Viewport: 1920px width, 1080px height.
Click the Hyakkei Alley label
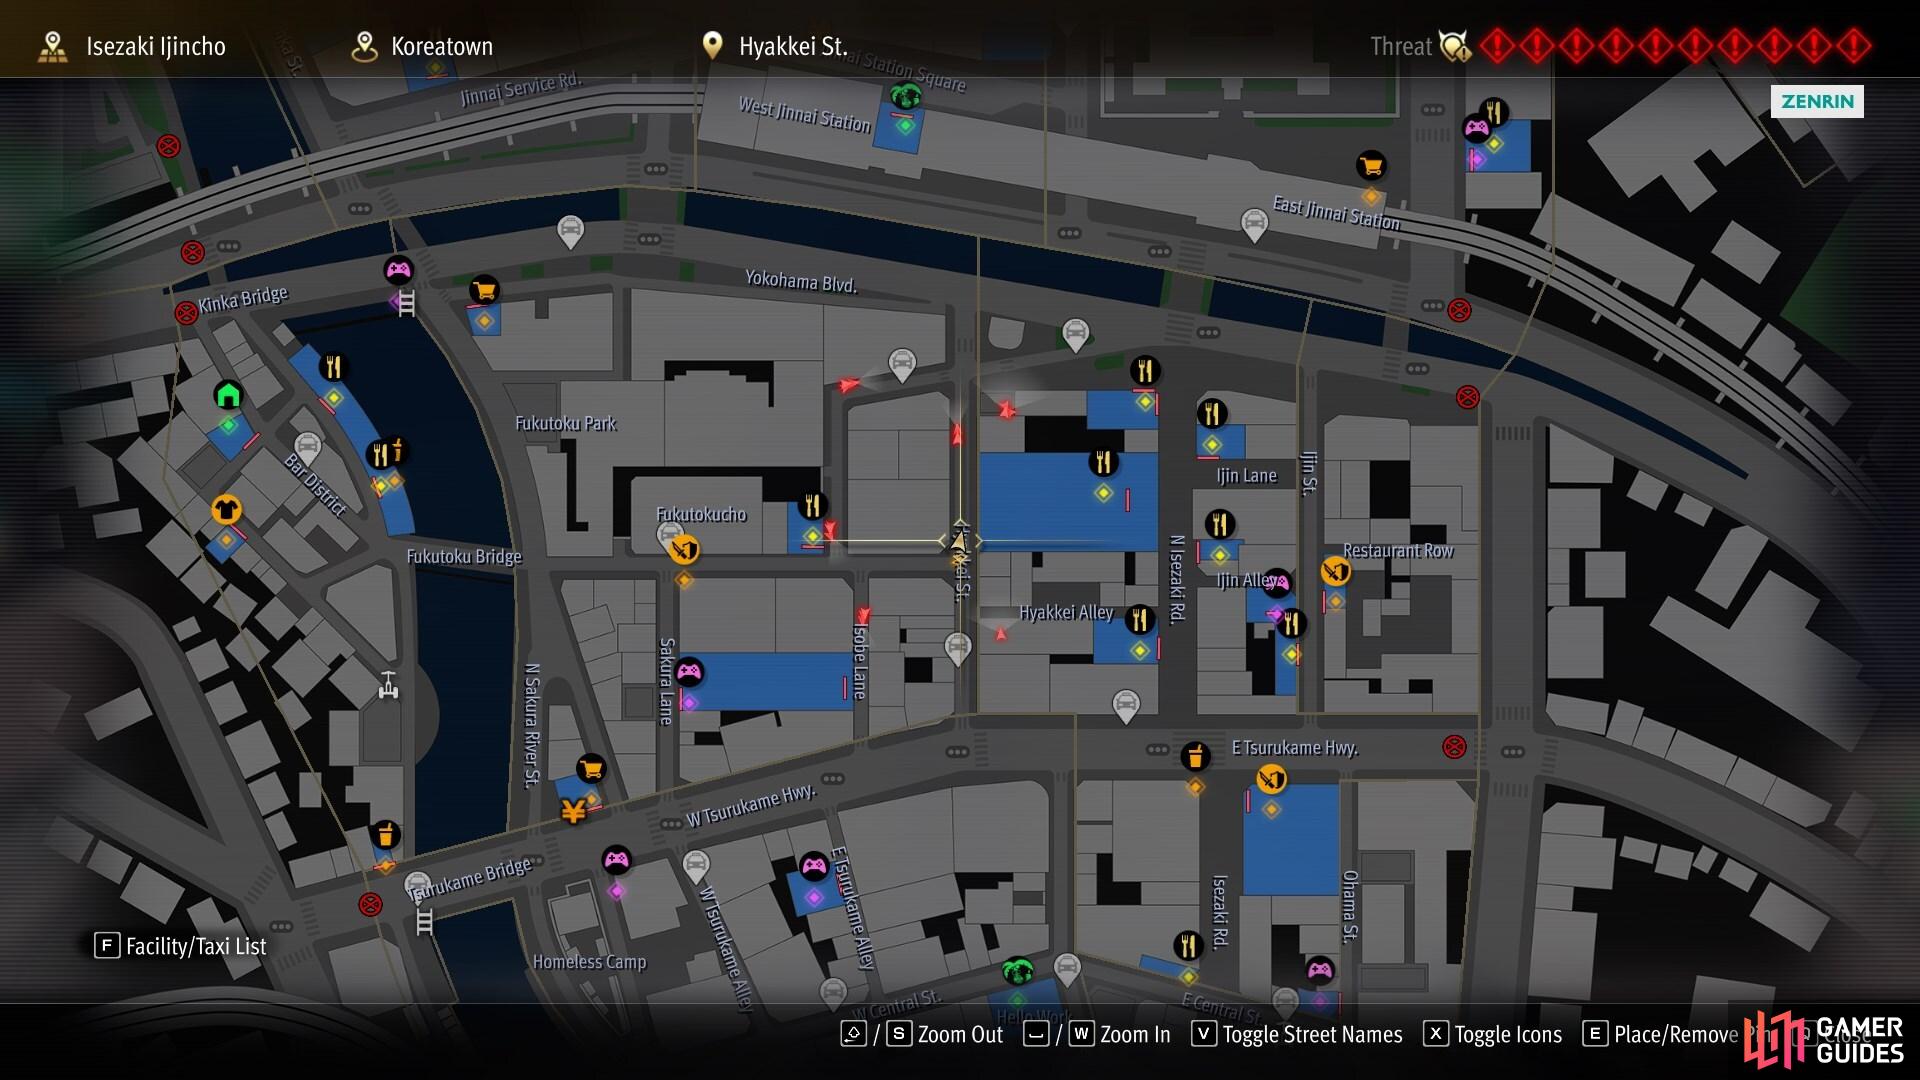click(x=1066, y=612)
